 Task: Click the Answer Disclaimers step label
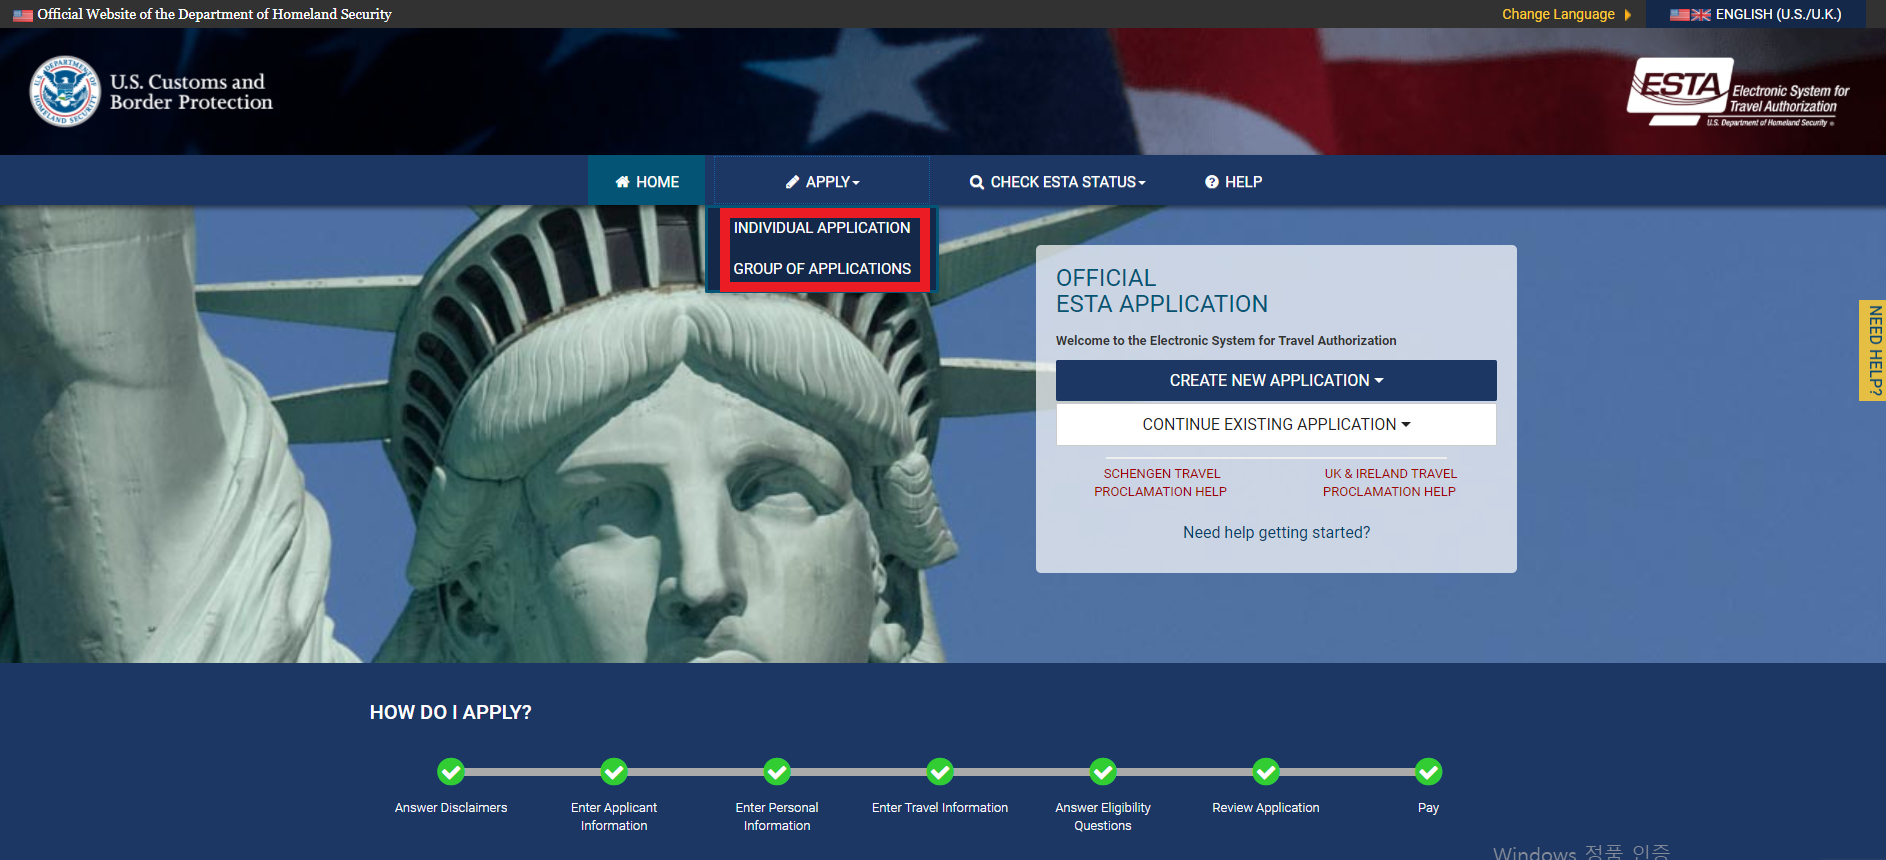click(451, 808)
